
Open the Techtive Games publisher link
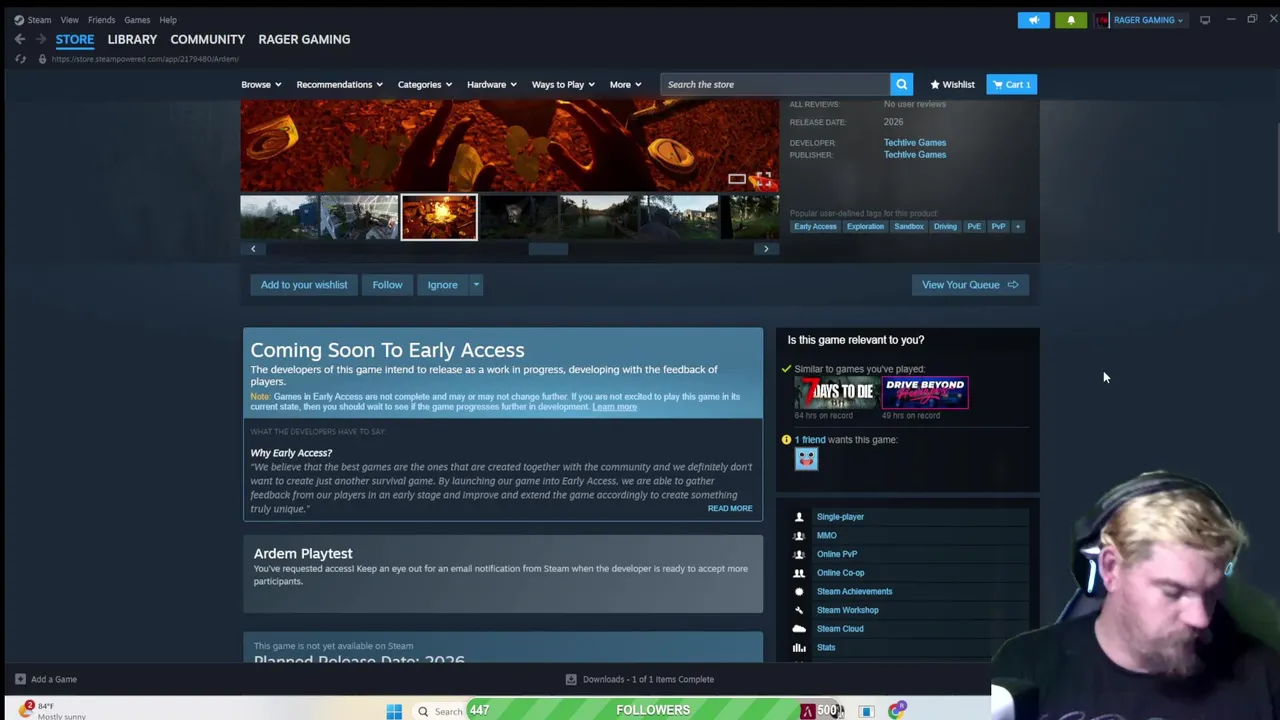[914, 155]
